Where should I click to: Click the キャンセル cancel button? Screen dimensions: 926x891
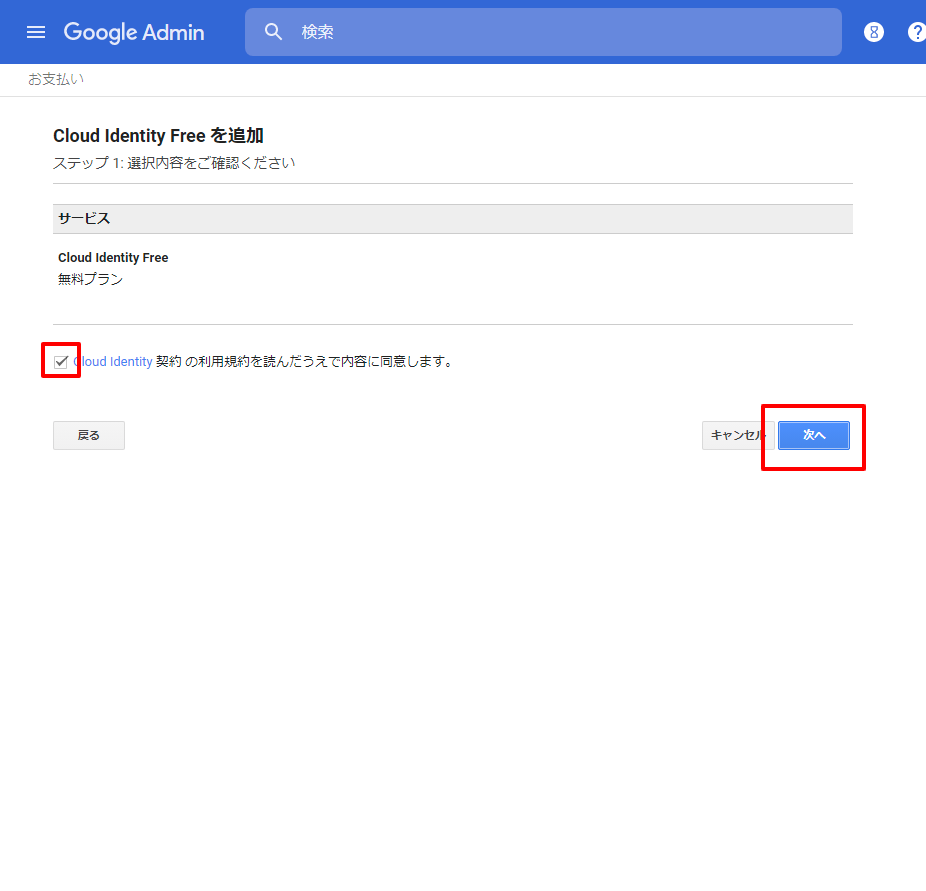pos(738,435)
